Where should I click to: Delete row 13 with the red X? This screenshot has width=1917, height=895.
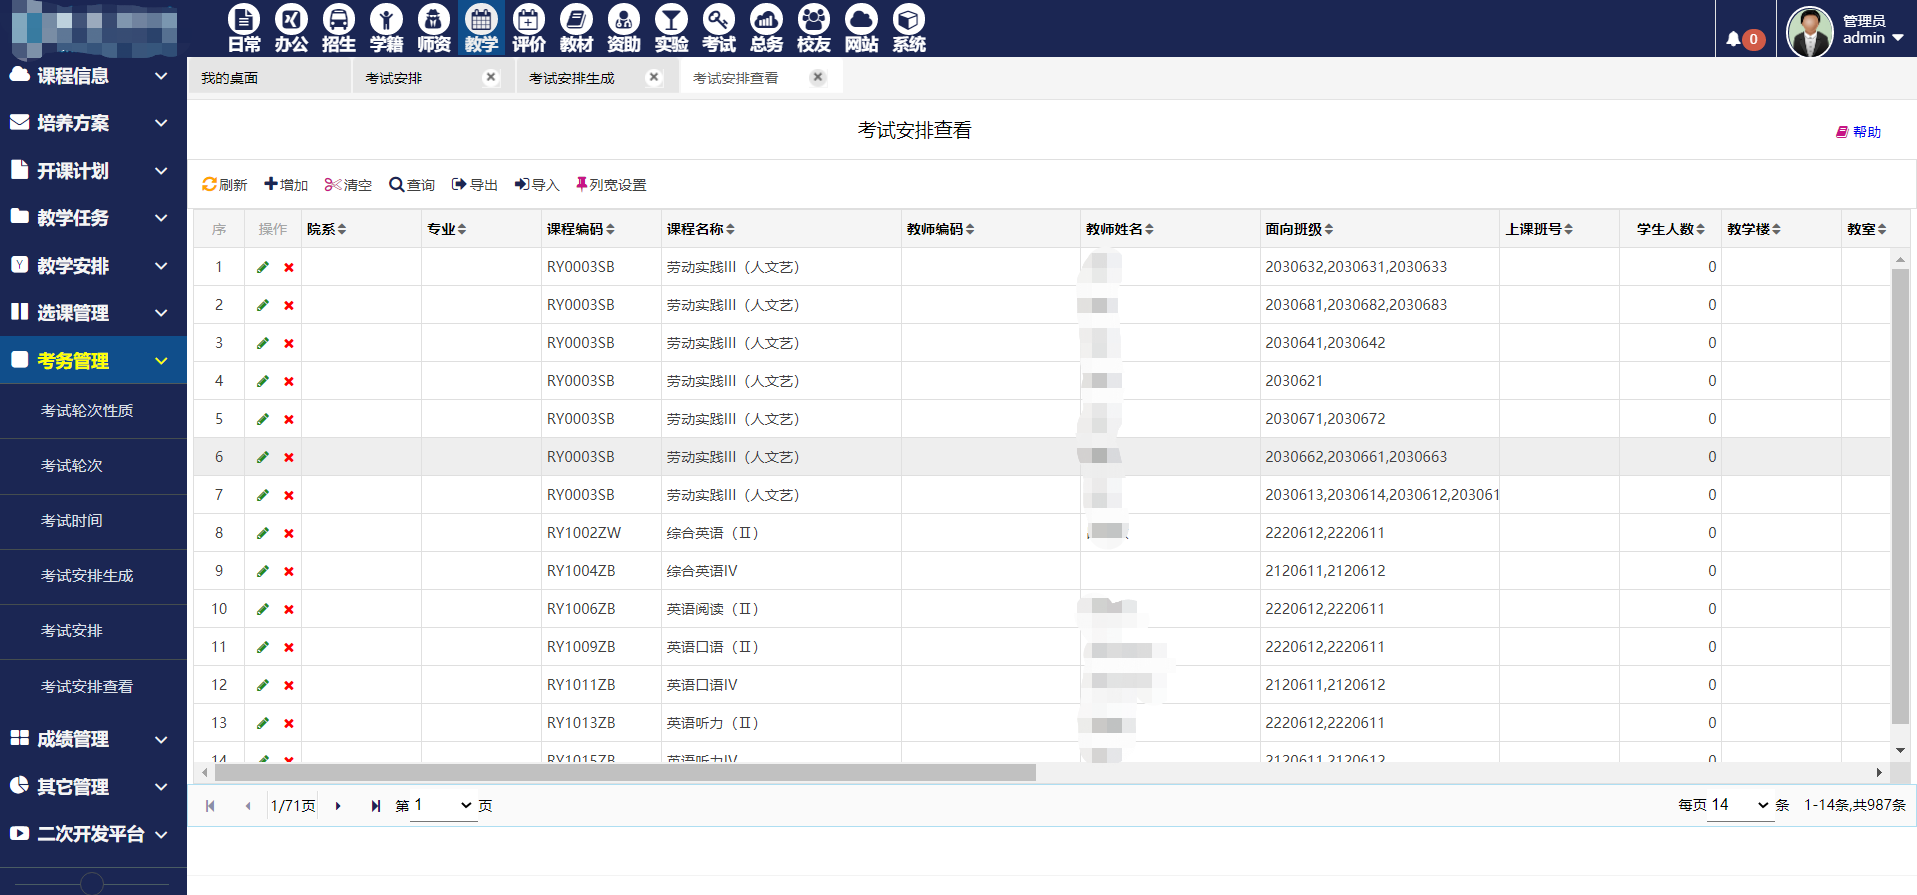coord(289,723)
